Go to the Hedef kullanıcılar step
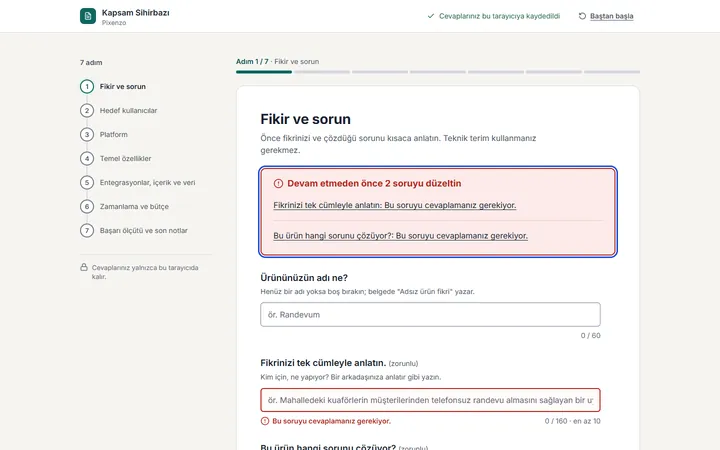 coord(128,110)
